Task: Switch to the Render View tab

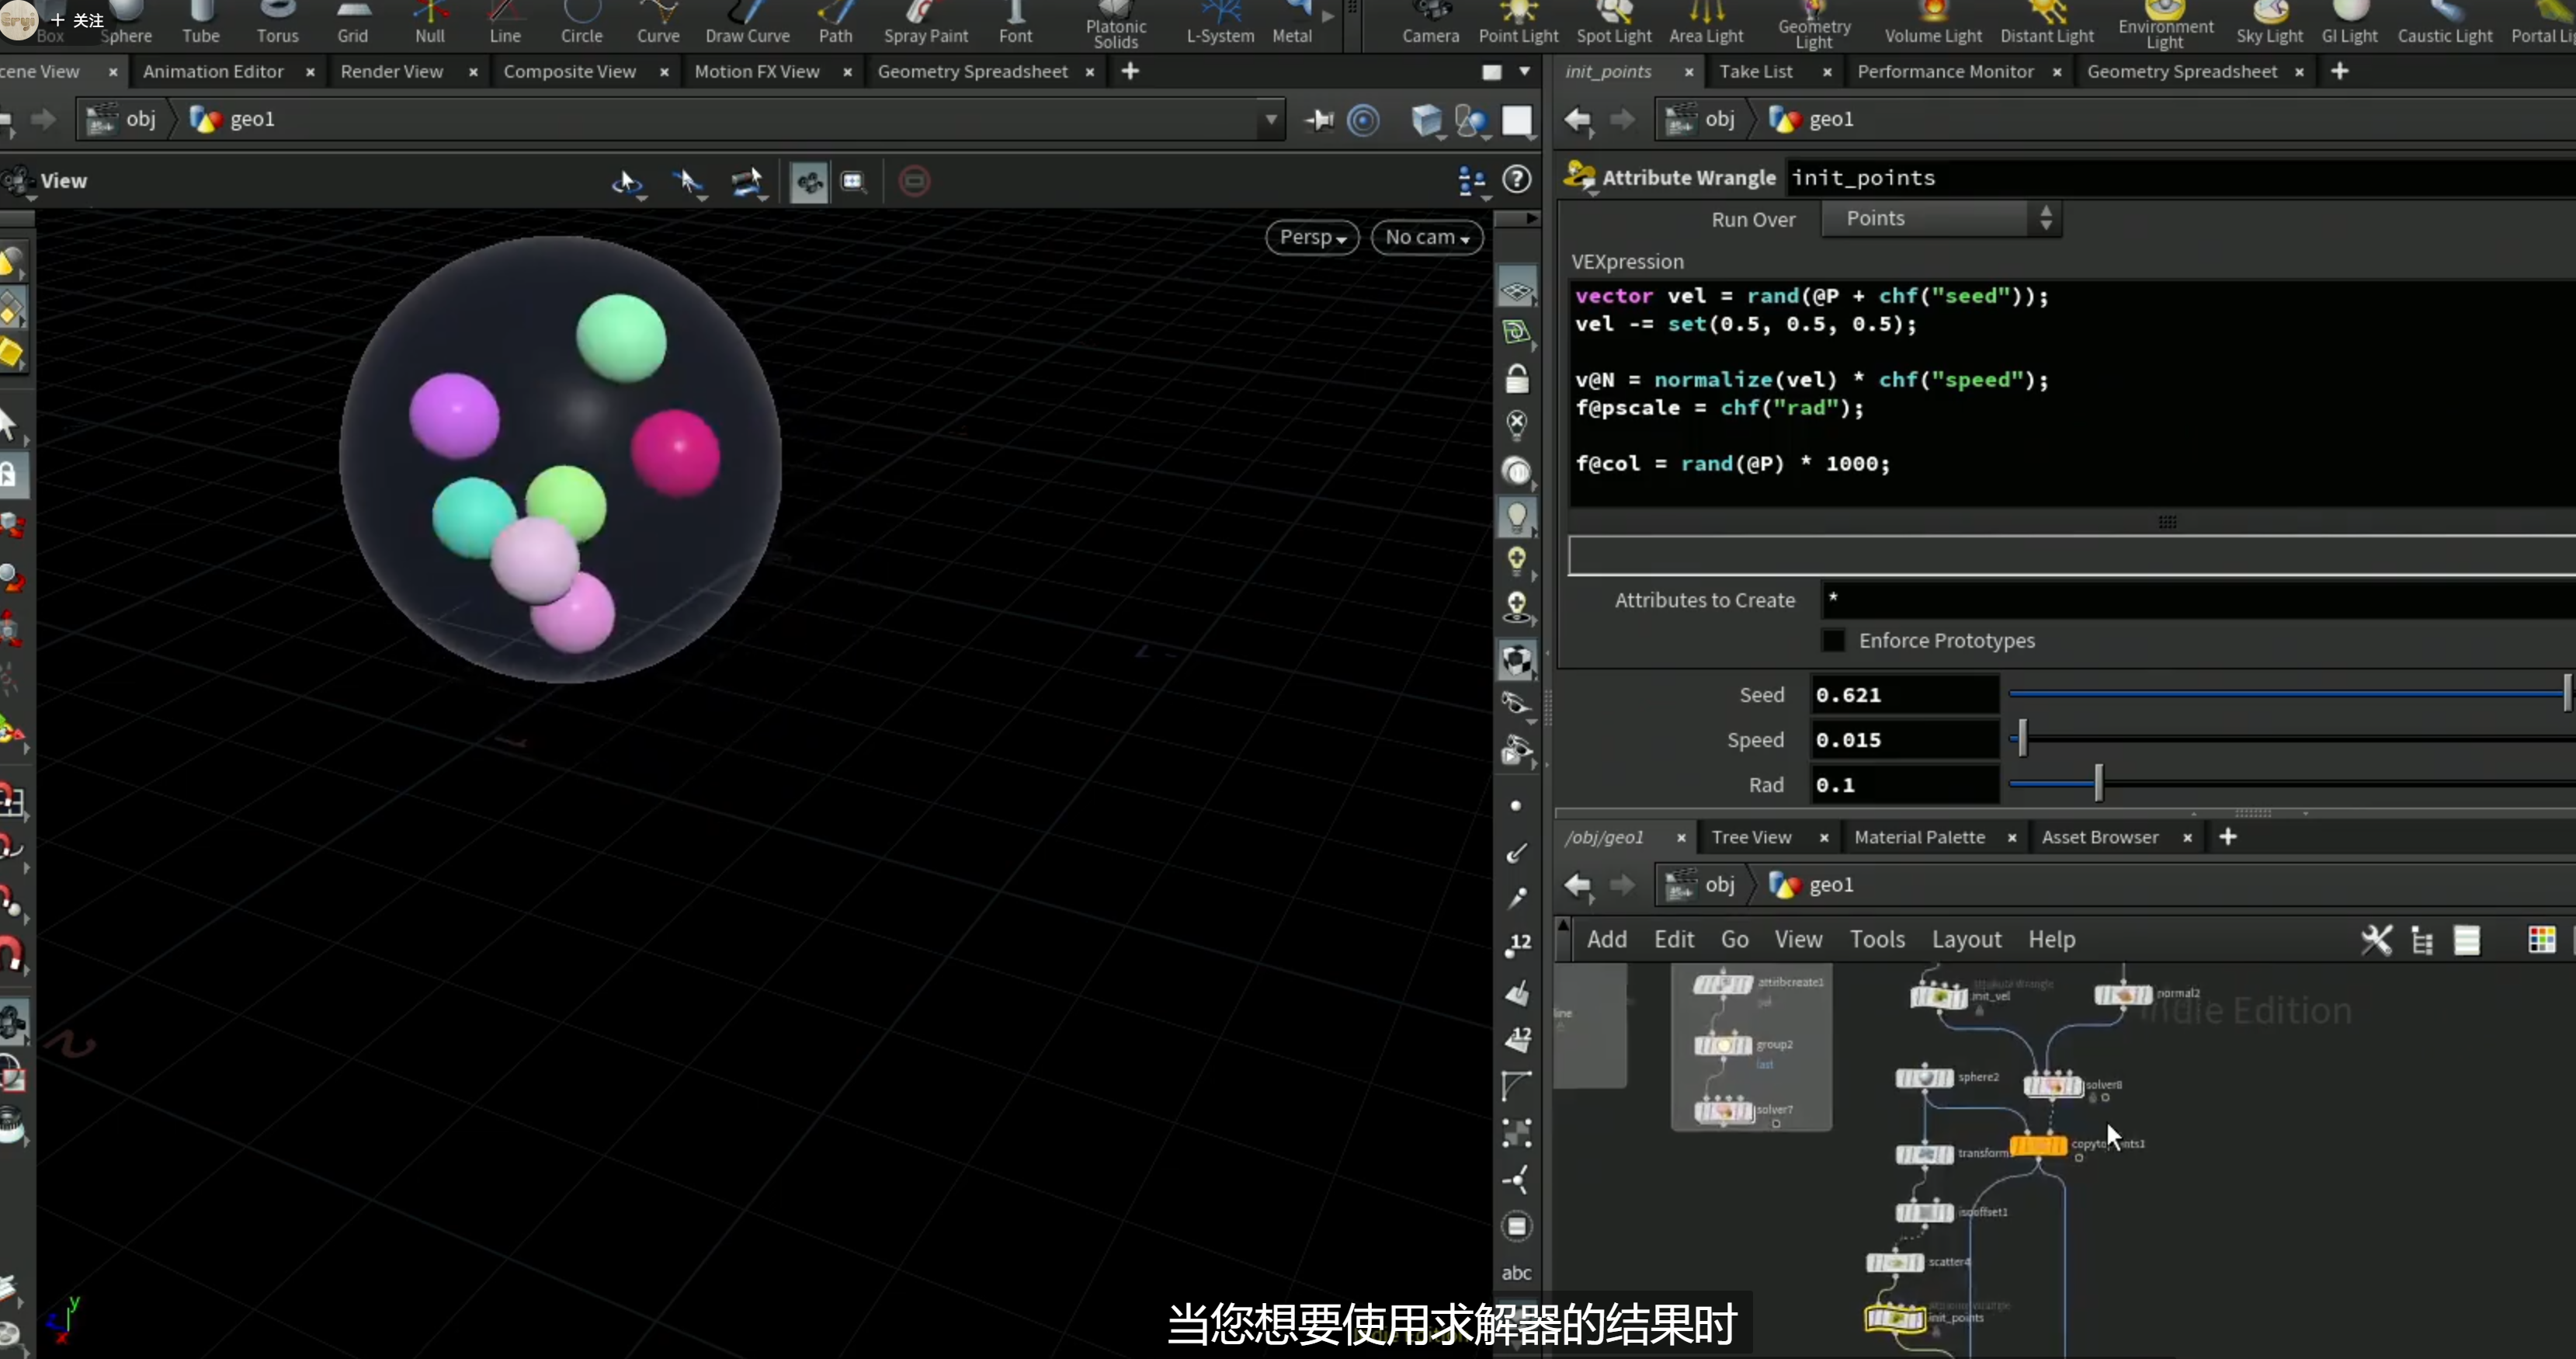Action: coord(392,72)
